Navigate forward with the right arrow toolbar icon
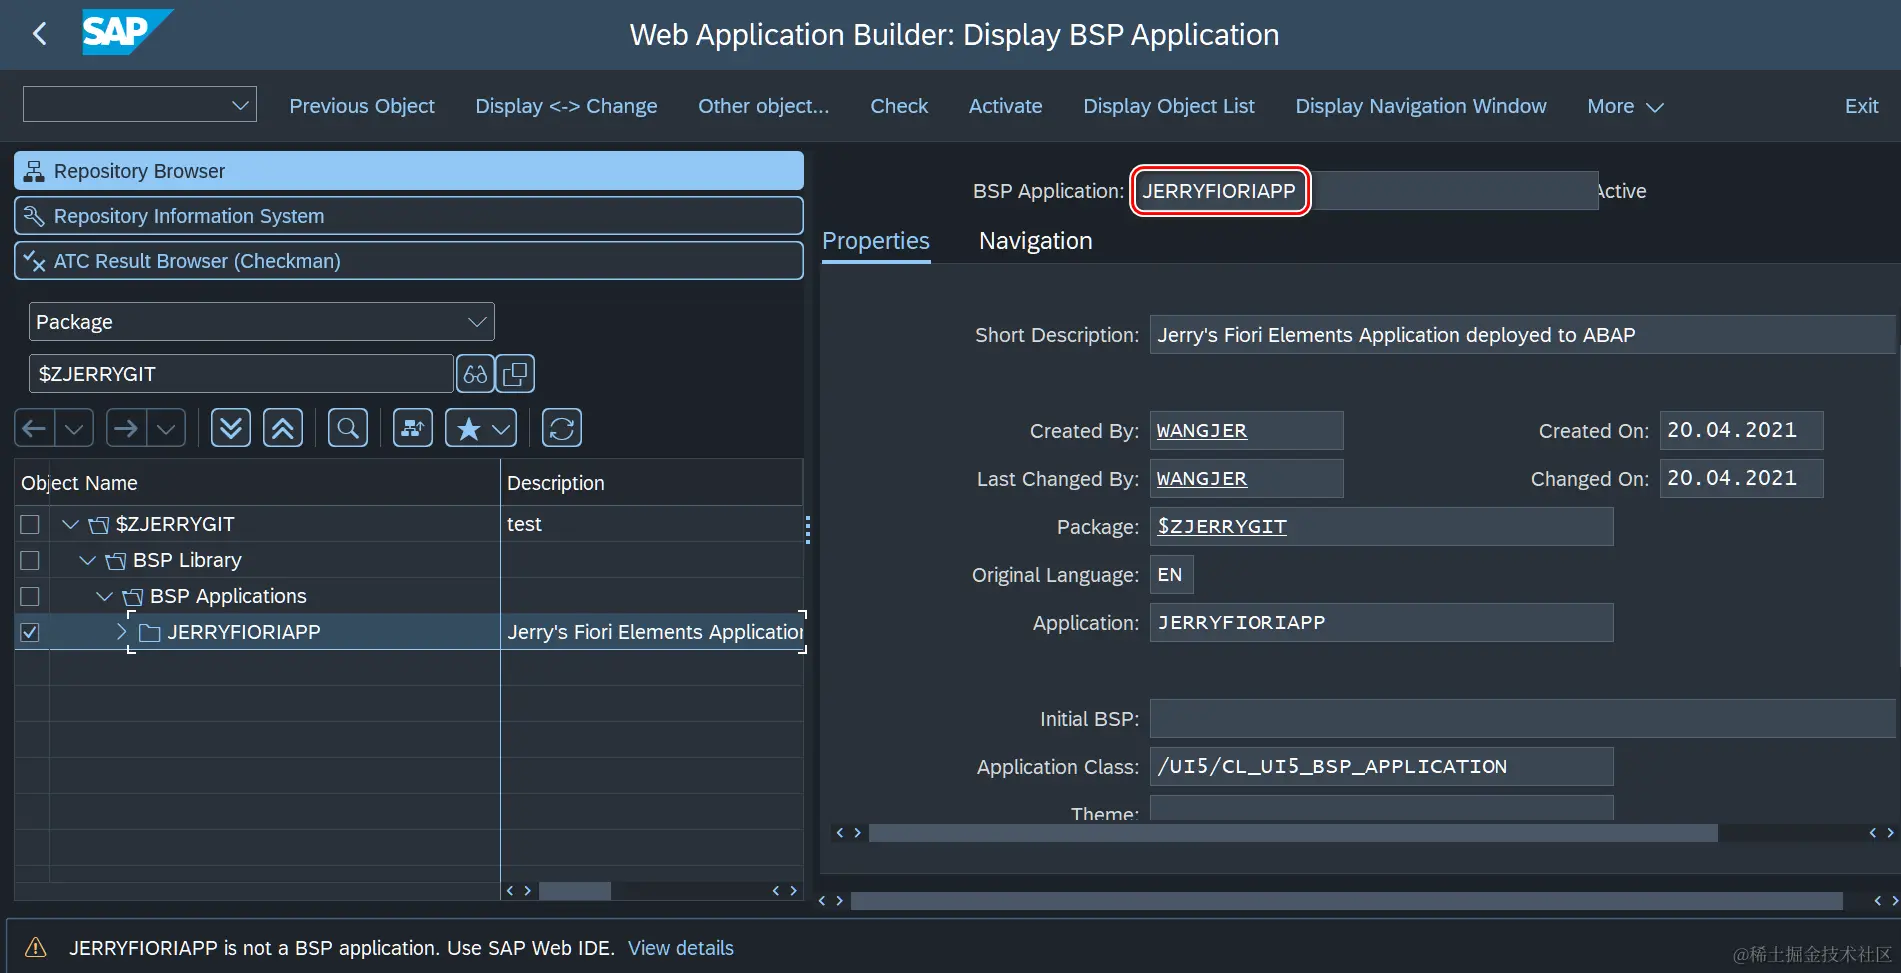1901x973 pixels. click(126, 429)
